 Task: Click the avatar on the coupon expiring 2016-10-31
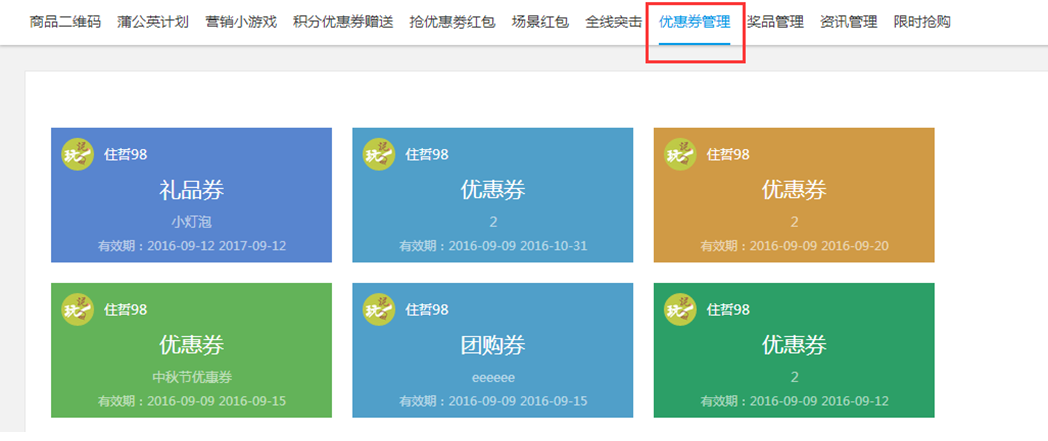click(x=379, y=154)
